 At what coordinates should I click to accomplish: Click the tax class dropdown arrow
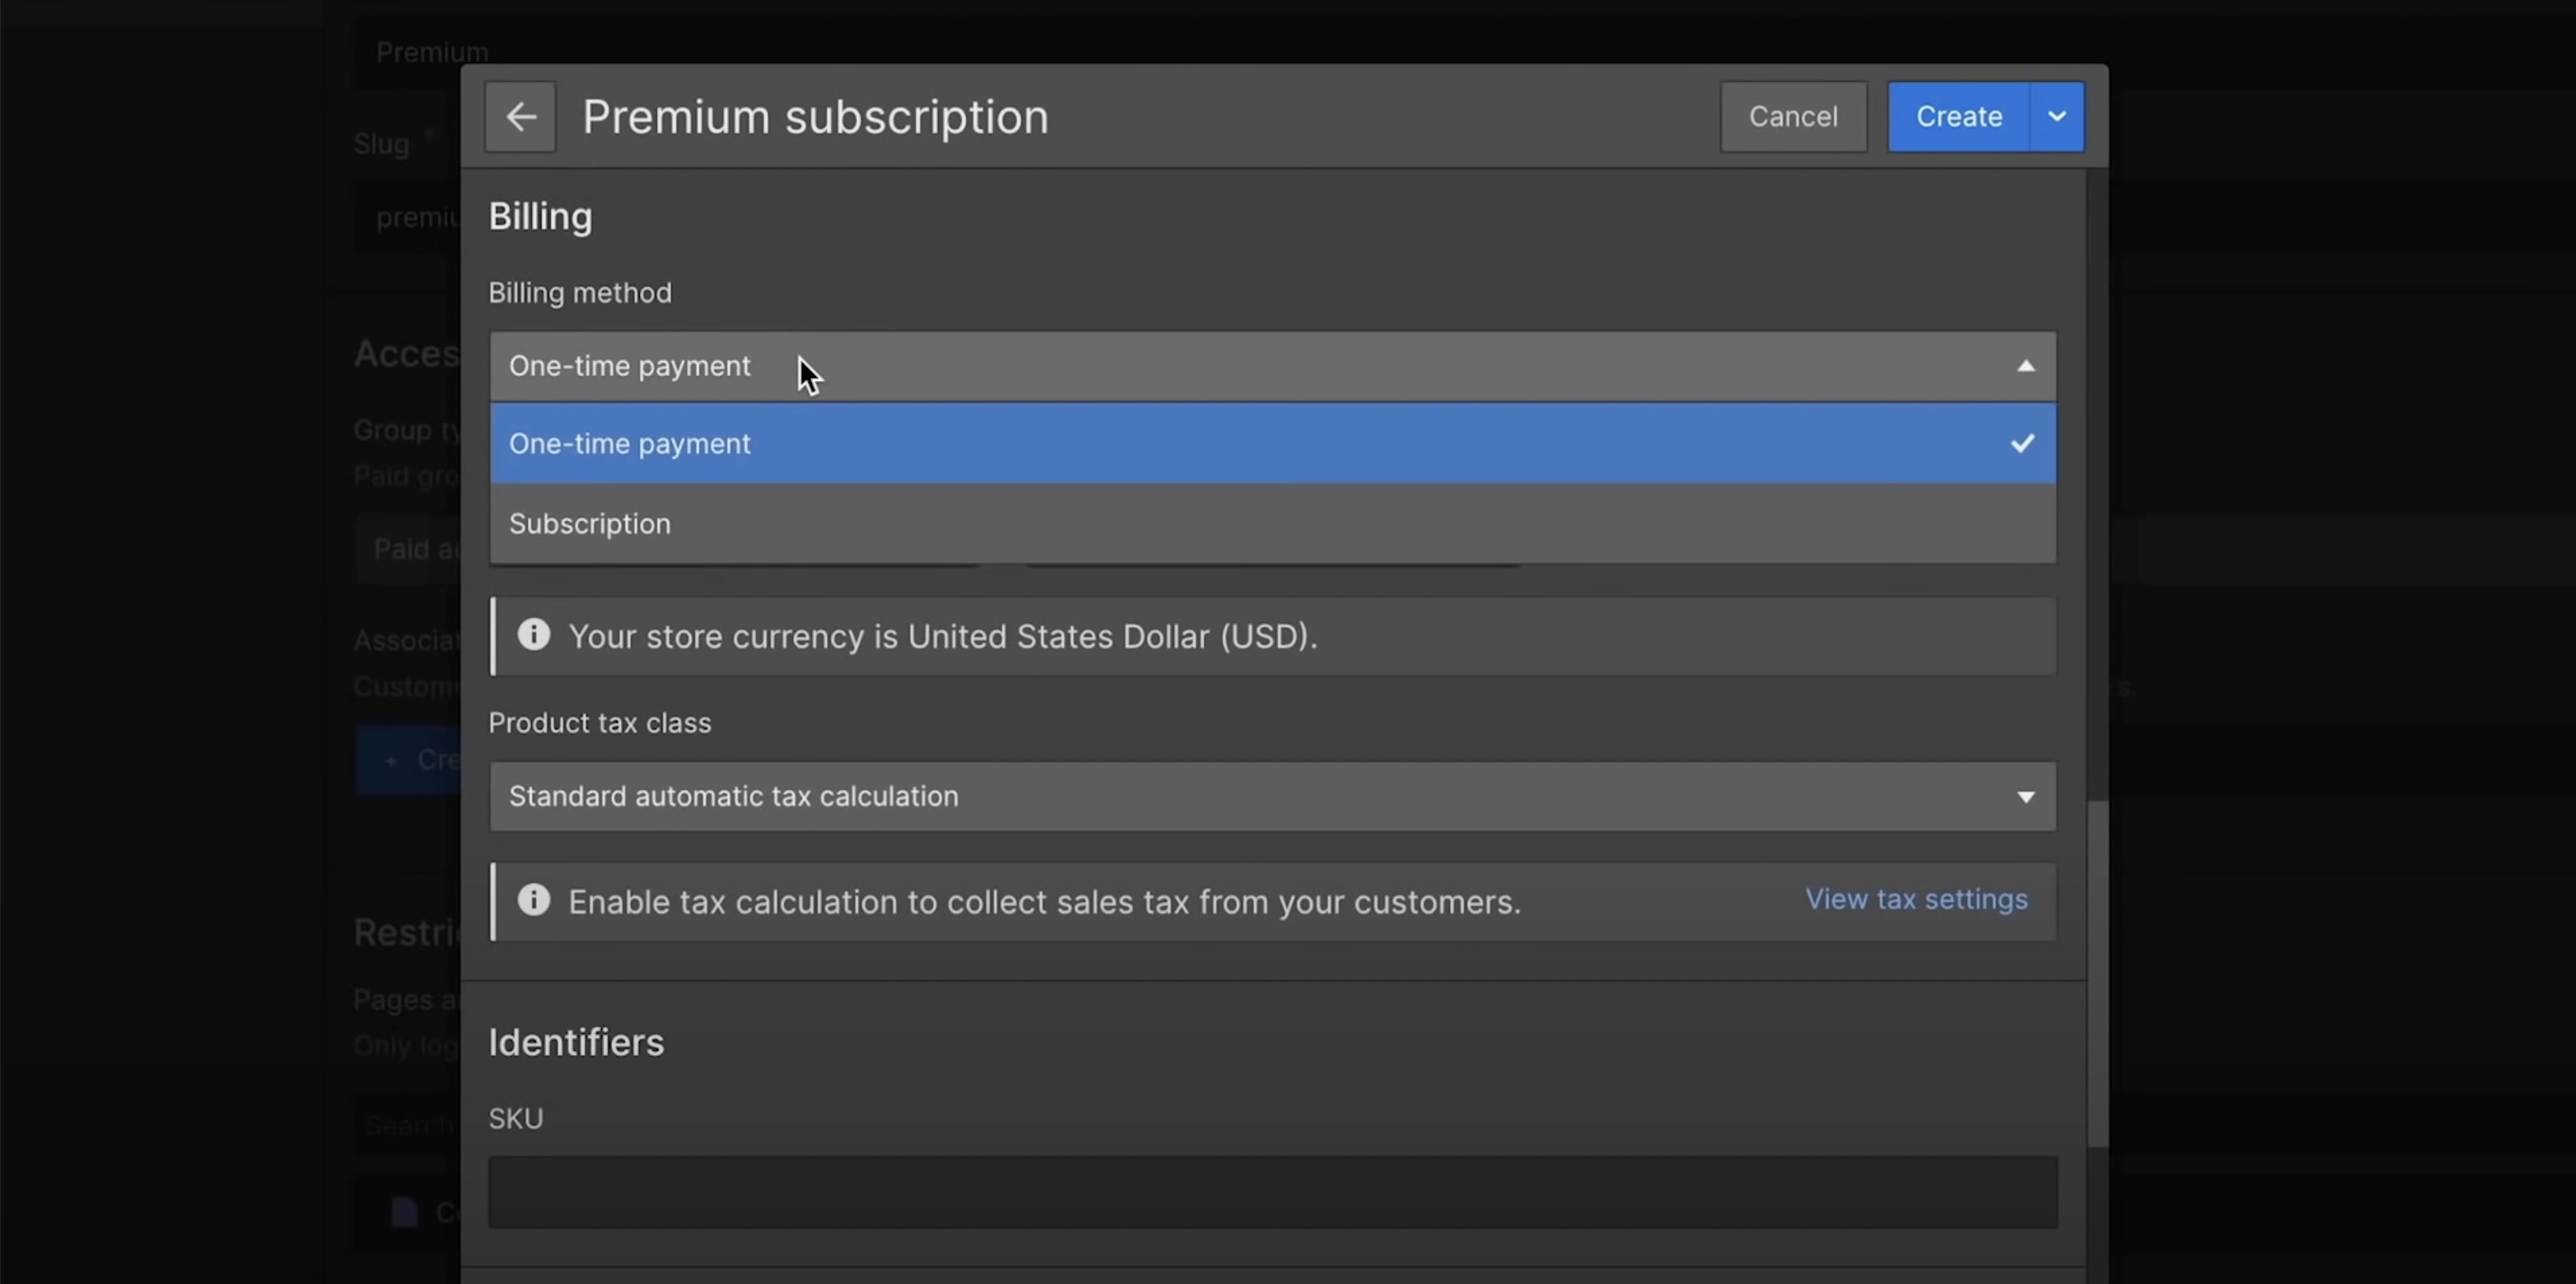click(2025, 797)
